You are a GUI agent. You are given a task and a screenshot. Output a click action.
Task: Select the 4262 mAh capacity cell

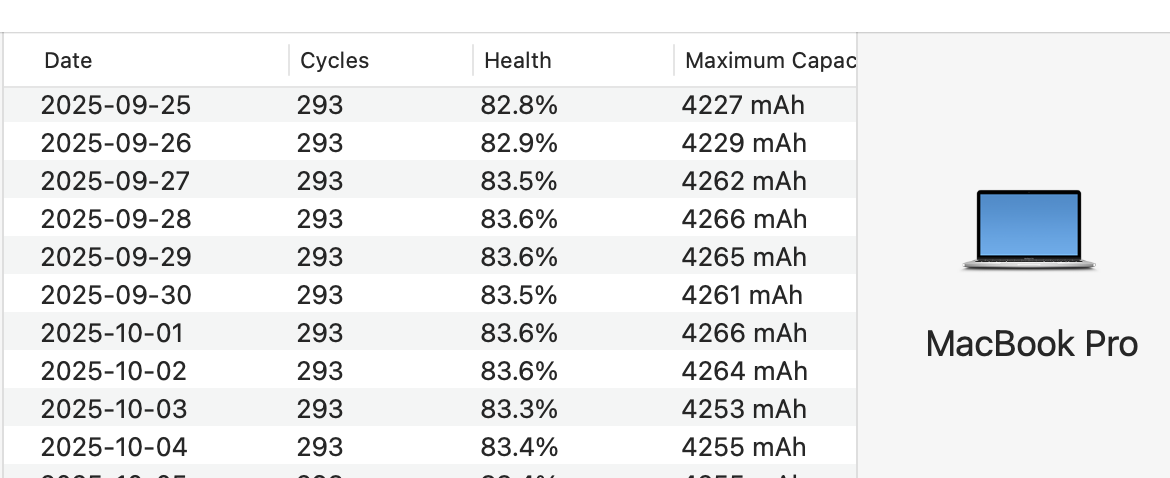(743, 181)
